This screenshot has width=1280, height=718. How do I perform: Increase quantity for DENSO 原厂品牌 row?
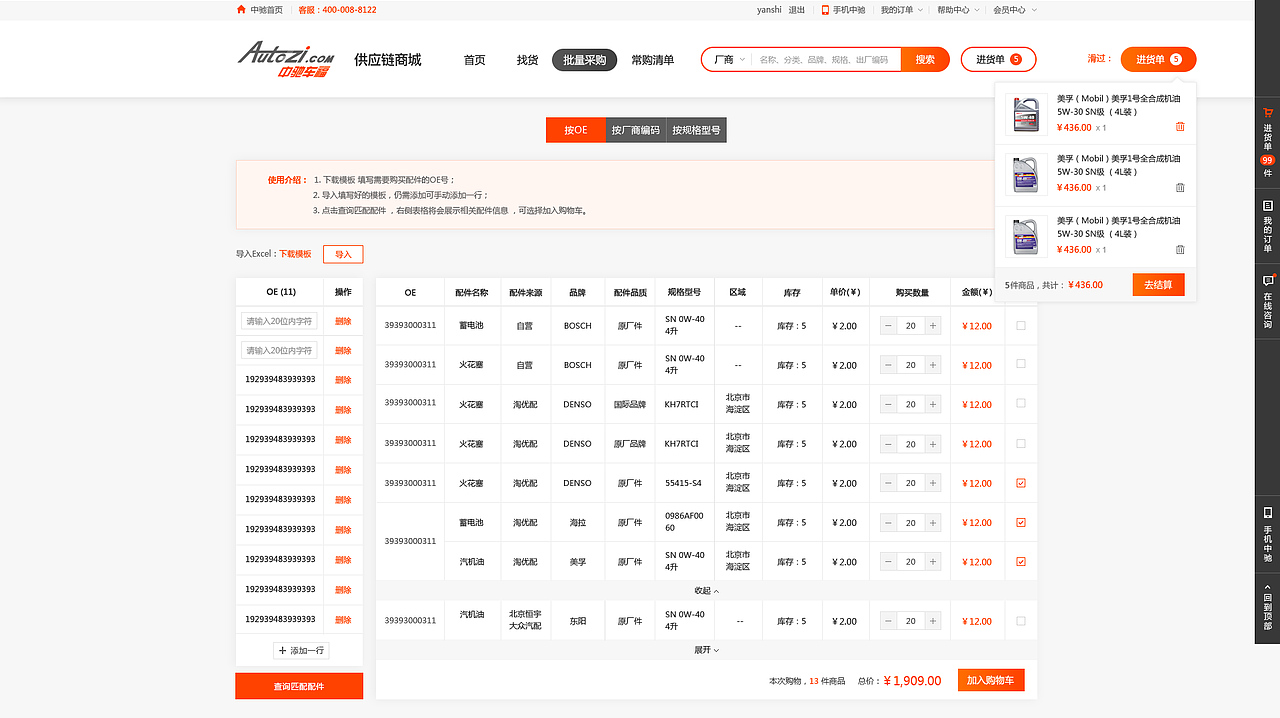933,444
